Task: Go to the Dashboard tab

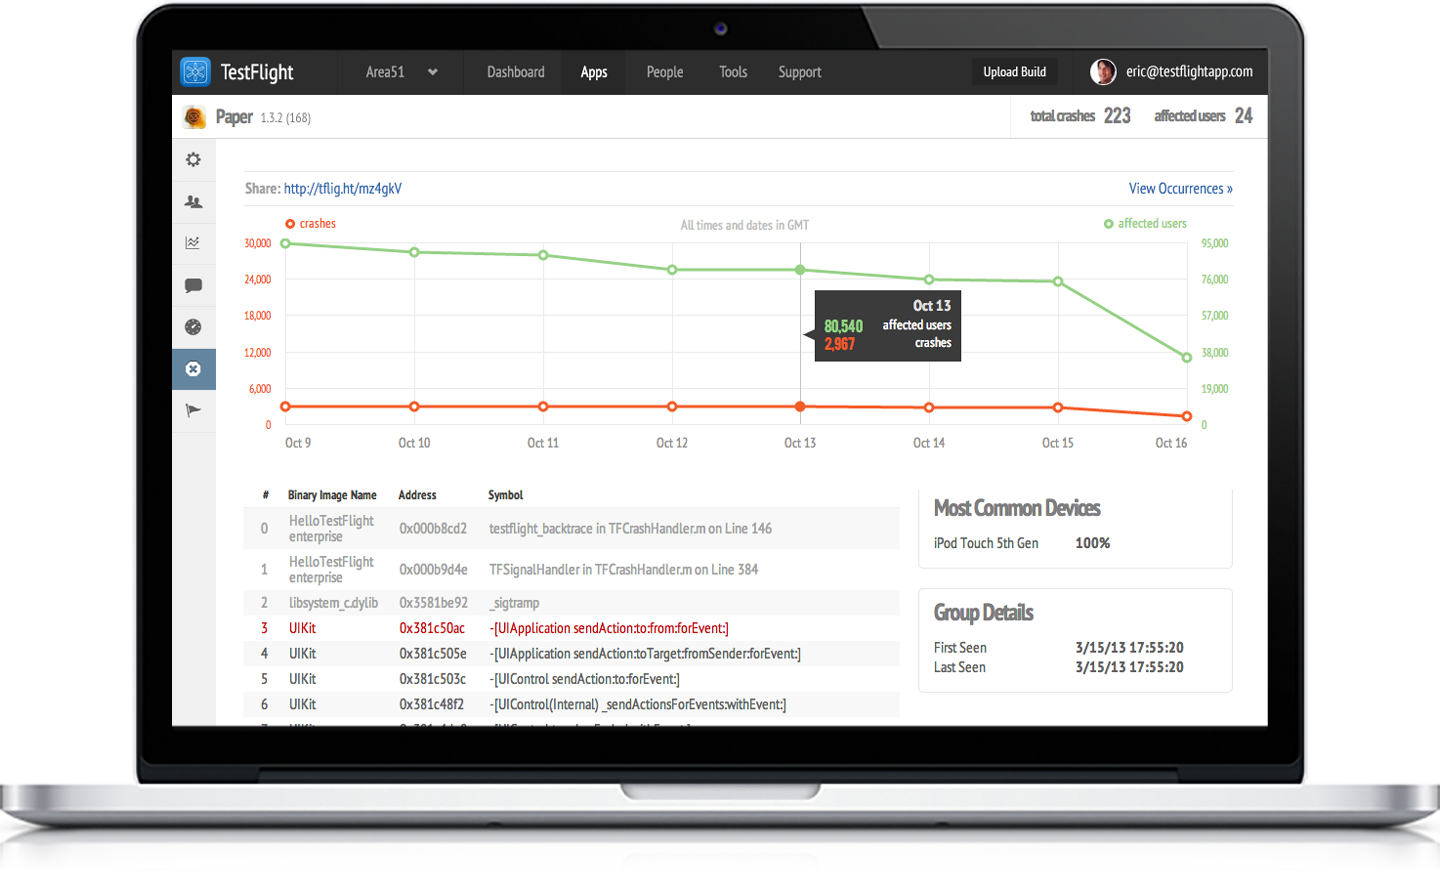Action: (516, 72)
